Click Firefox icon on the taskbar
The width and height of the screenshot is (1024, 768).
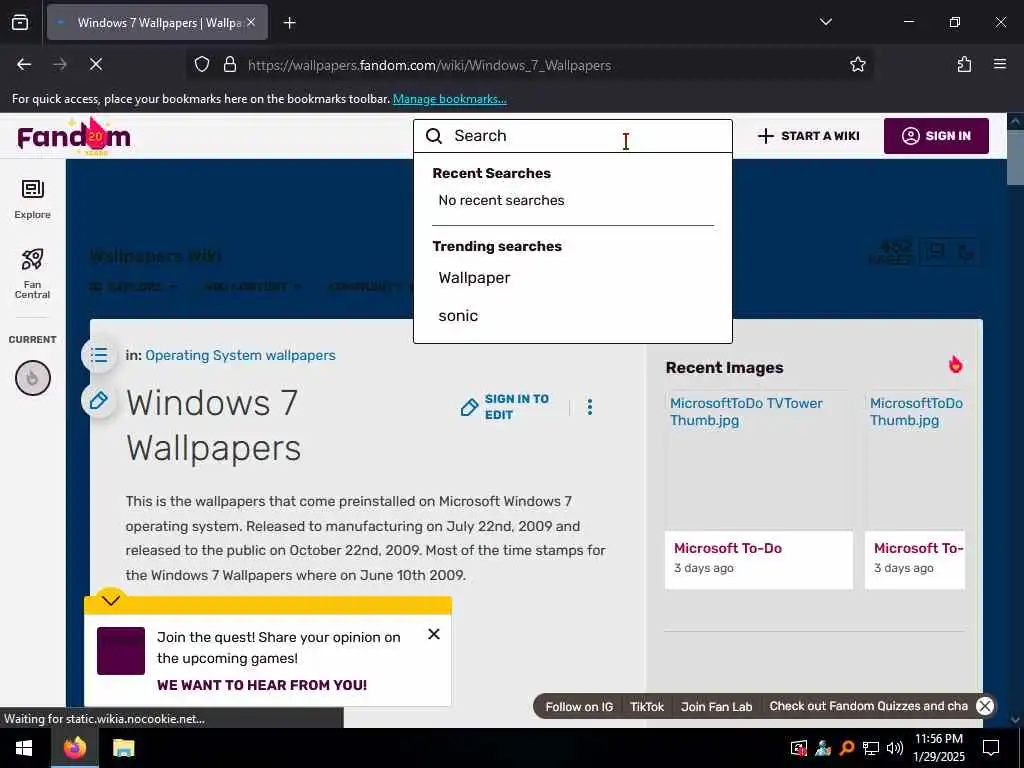point(74,748)
